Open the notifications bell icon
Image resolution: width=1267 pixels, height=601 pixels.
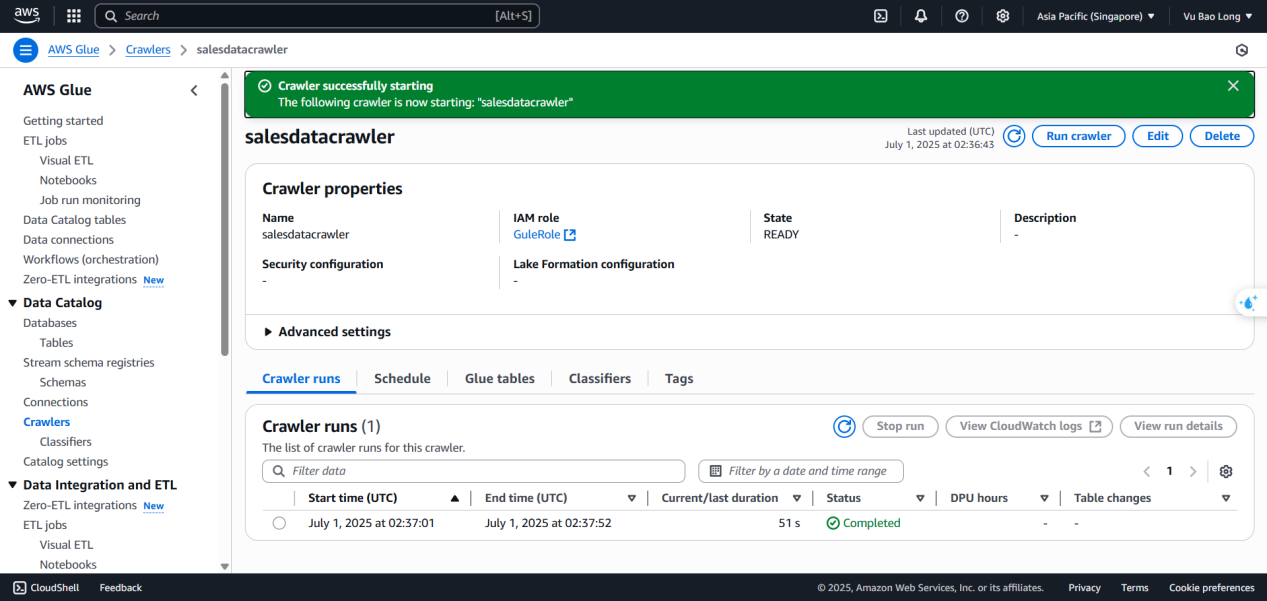tap(921, 16)
